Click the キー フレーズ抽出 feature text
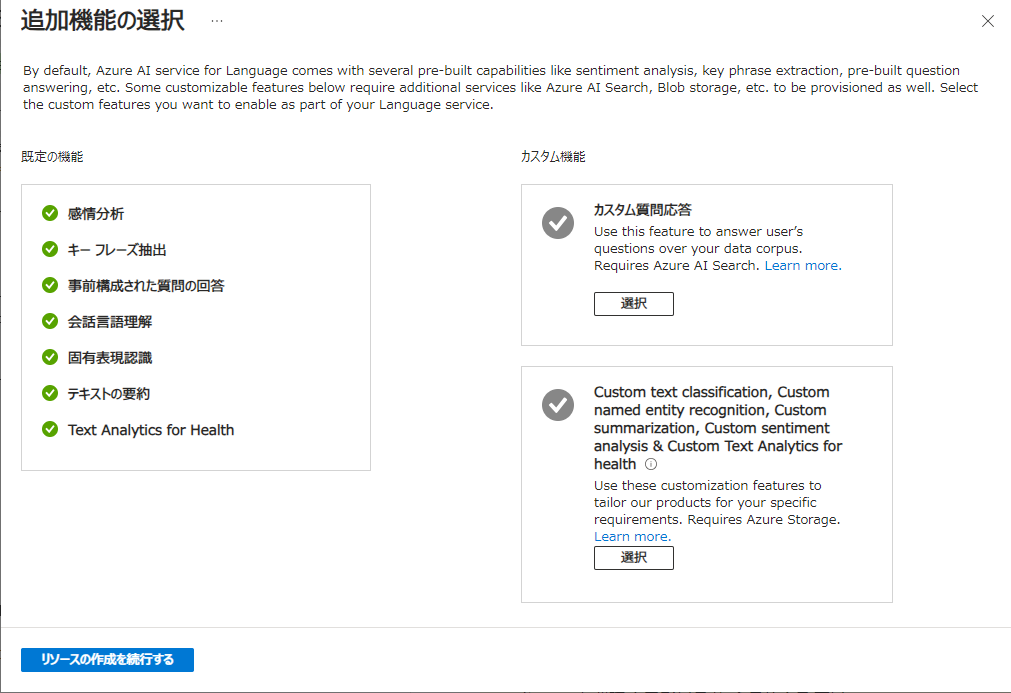 (117, 250)
